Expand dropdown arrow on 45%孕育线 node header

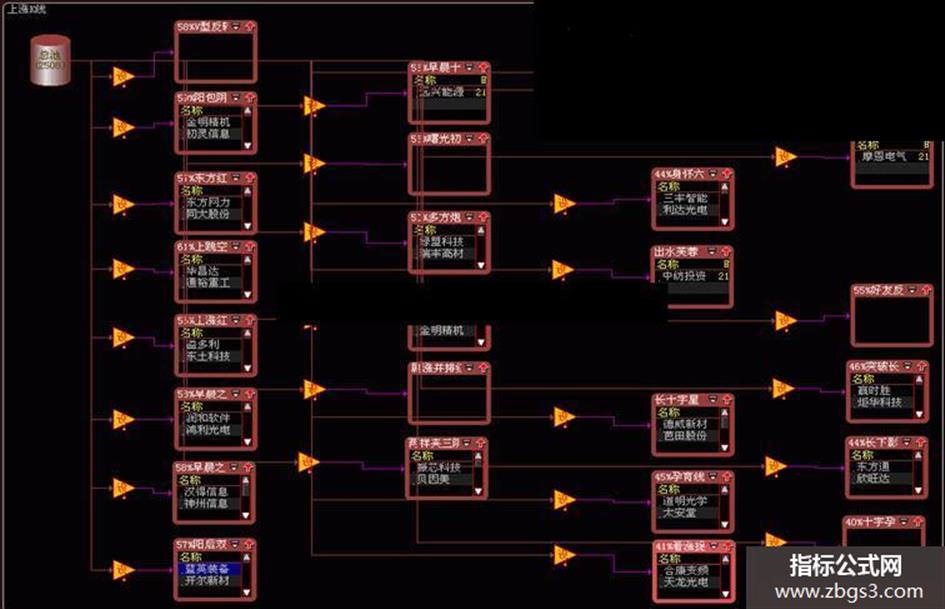click(713, 476)
